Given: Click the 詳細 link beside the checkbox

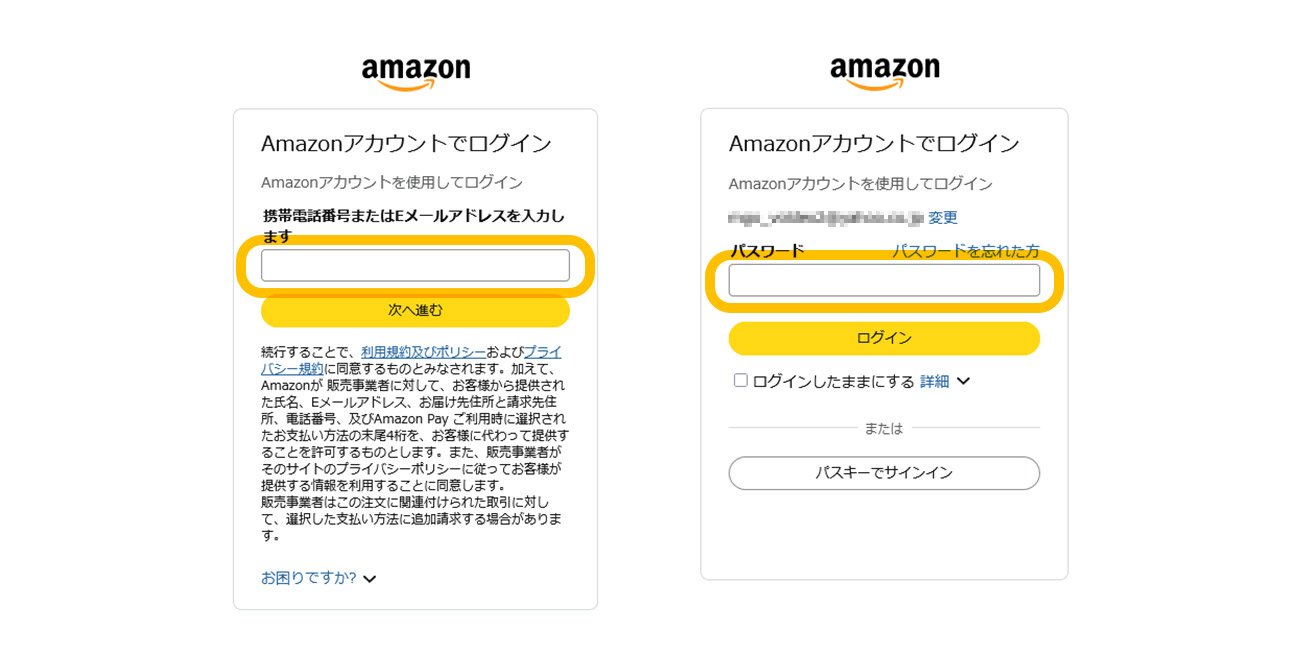Looking at the screenshot, I should (934, 381).
